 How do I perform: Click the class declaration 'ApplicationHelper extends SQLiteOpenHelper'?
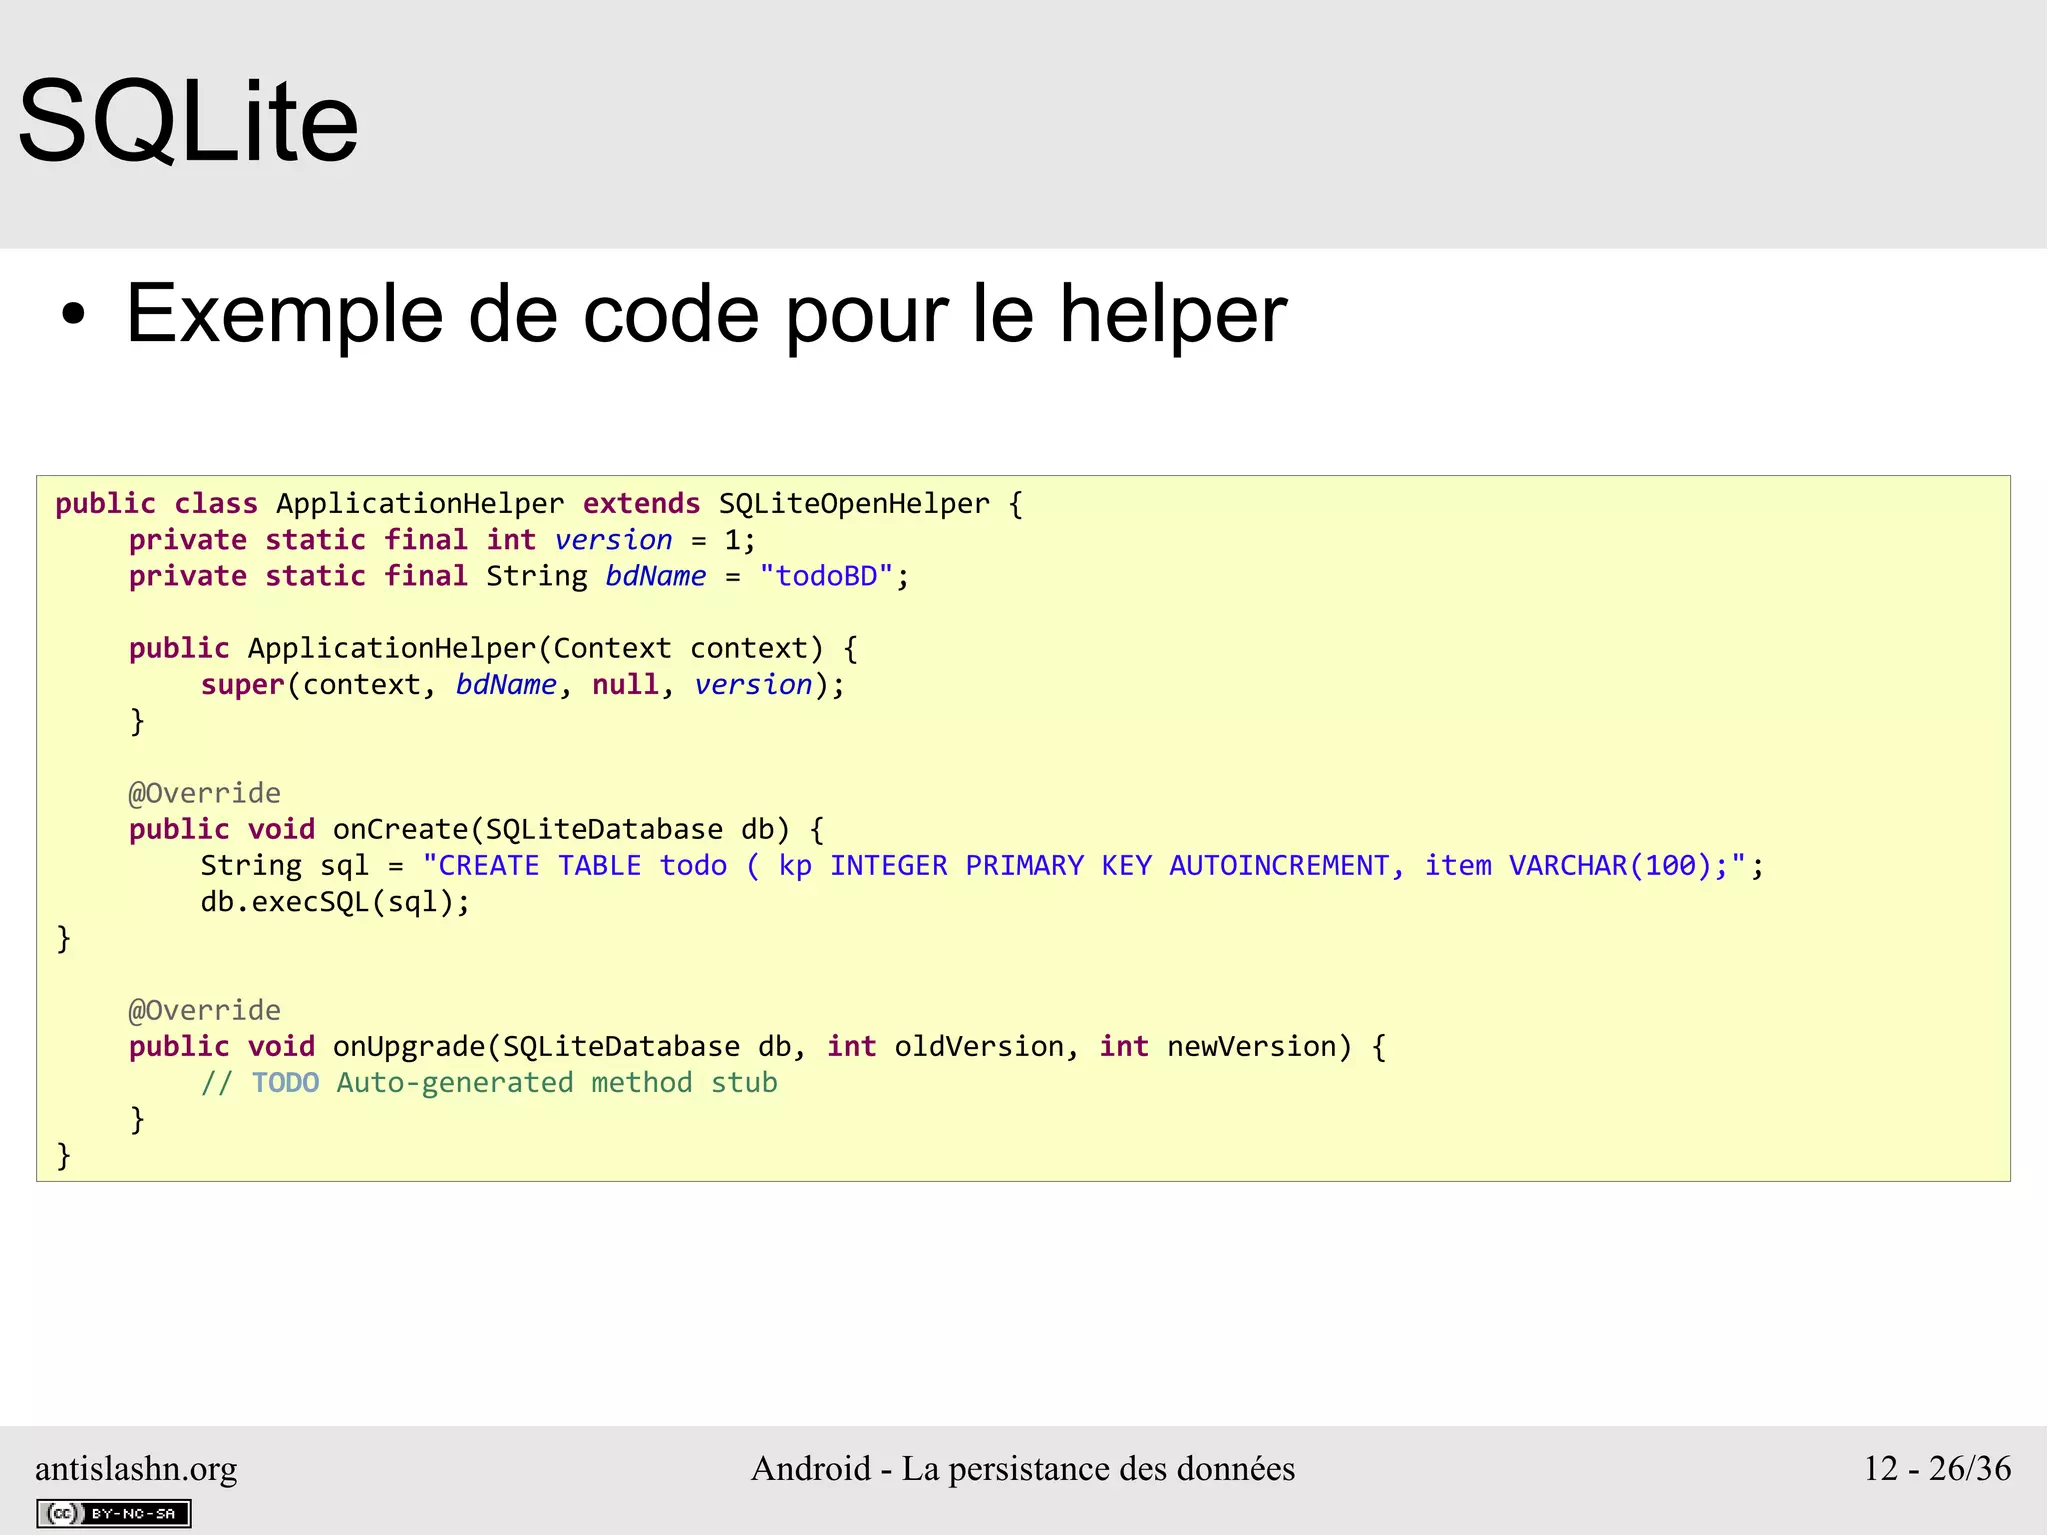tap(633, 503)
